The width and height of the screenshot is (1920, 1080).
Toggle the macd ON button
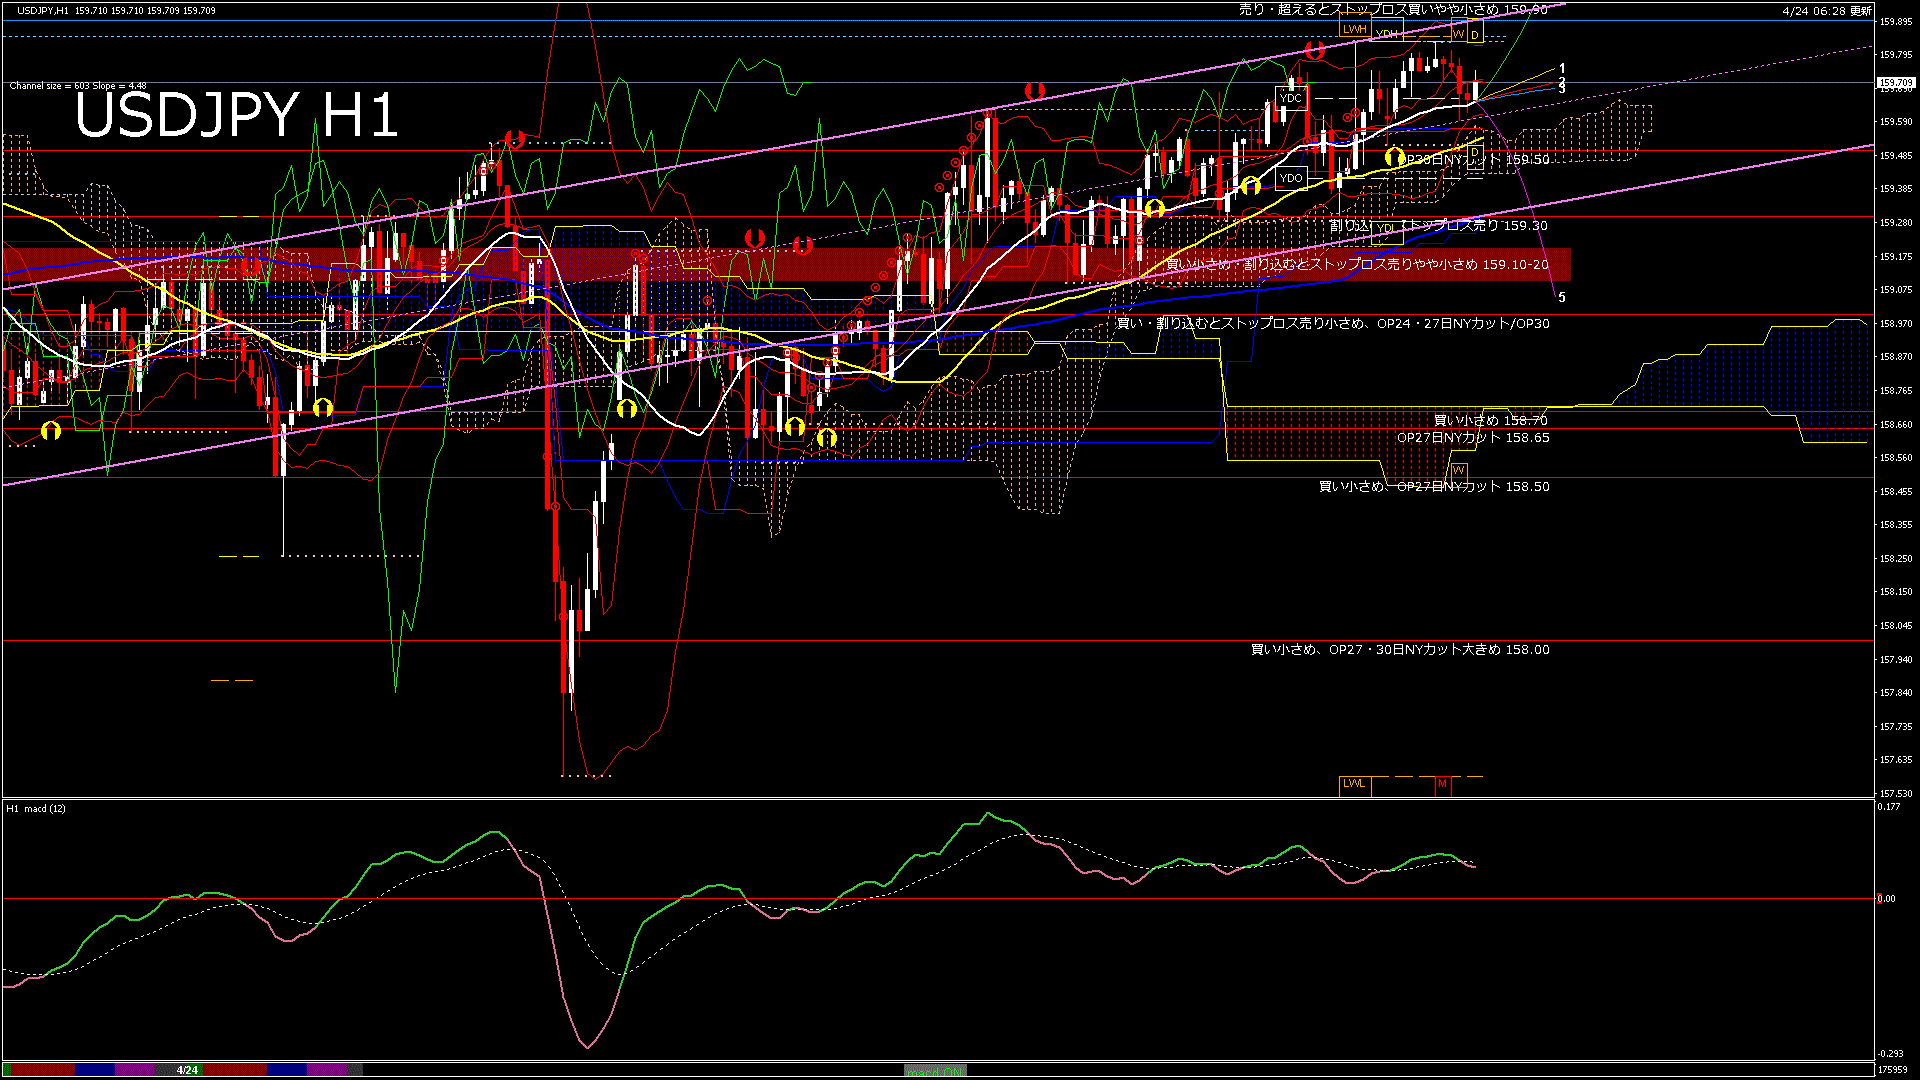[935, 1070]
